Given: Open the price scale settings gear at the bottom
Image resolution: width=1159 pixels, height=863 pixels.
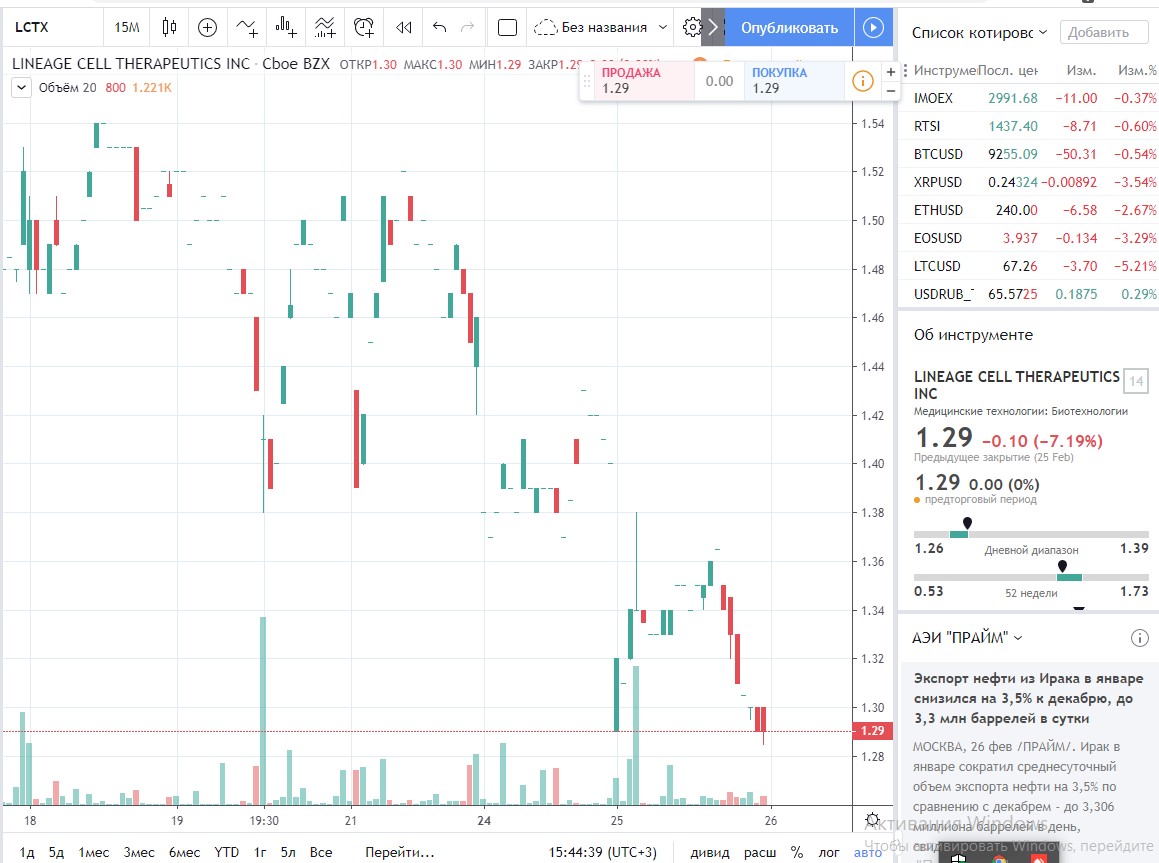Looking at the screenshot, I should coord(872,819).
